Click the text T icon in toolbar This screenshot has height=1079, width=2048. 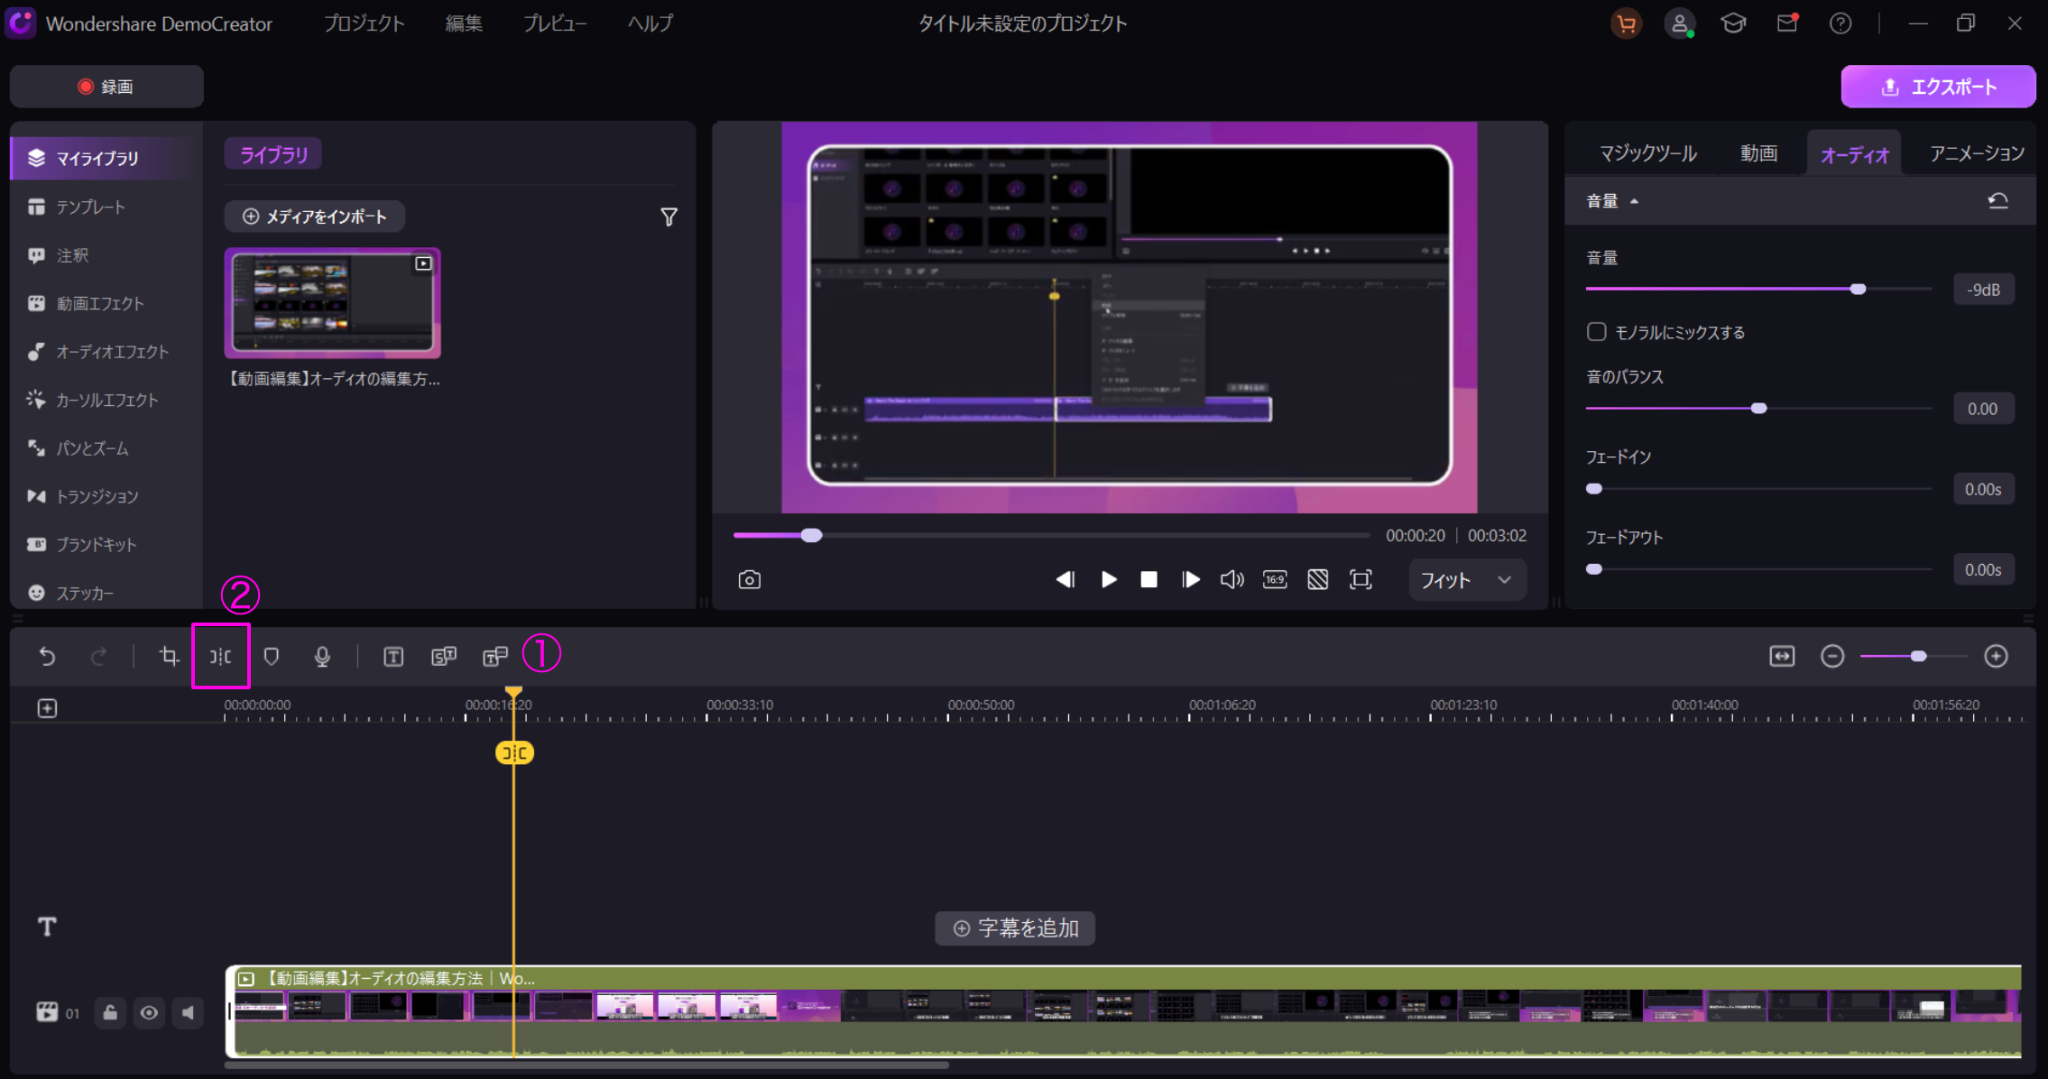(x=393, y=656)
